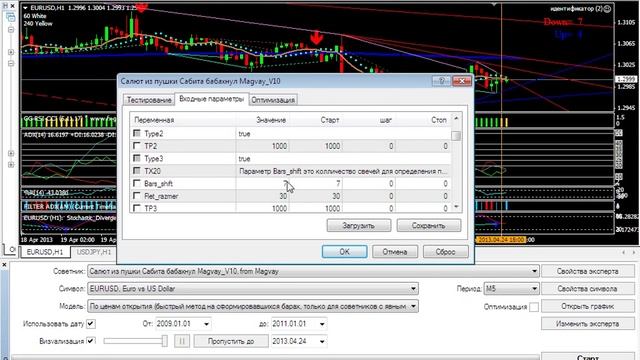Click the Bars_shift value cell
This screenshot has width=640, height=360.
click(262, 184)
